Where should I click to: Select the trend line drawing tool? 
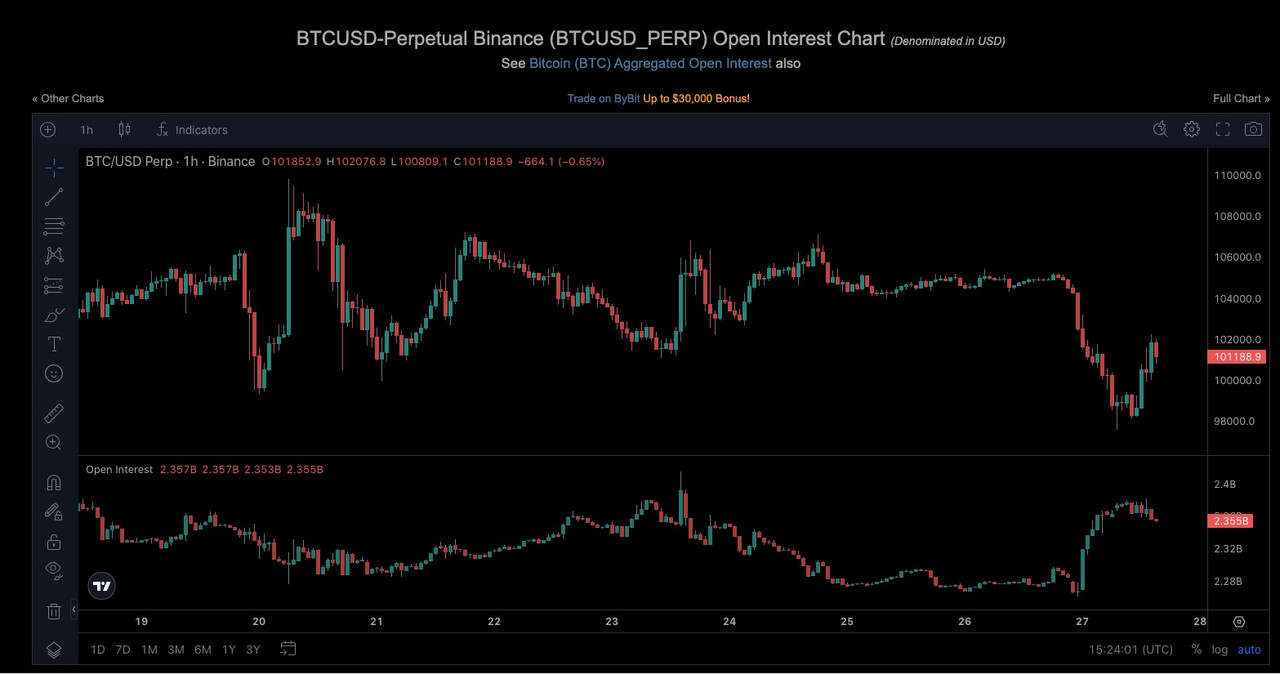coord(54,197)
